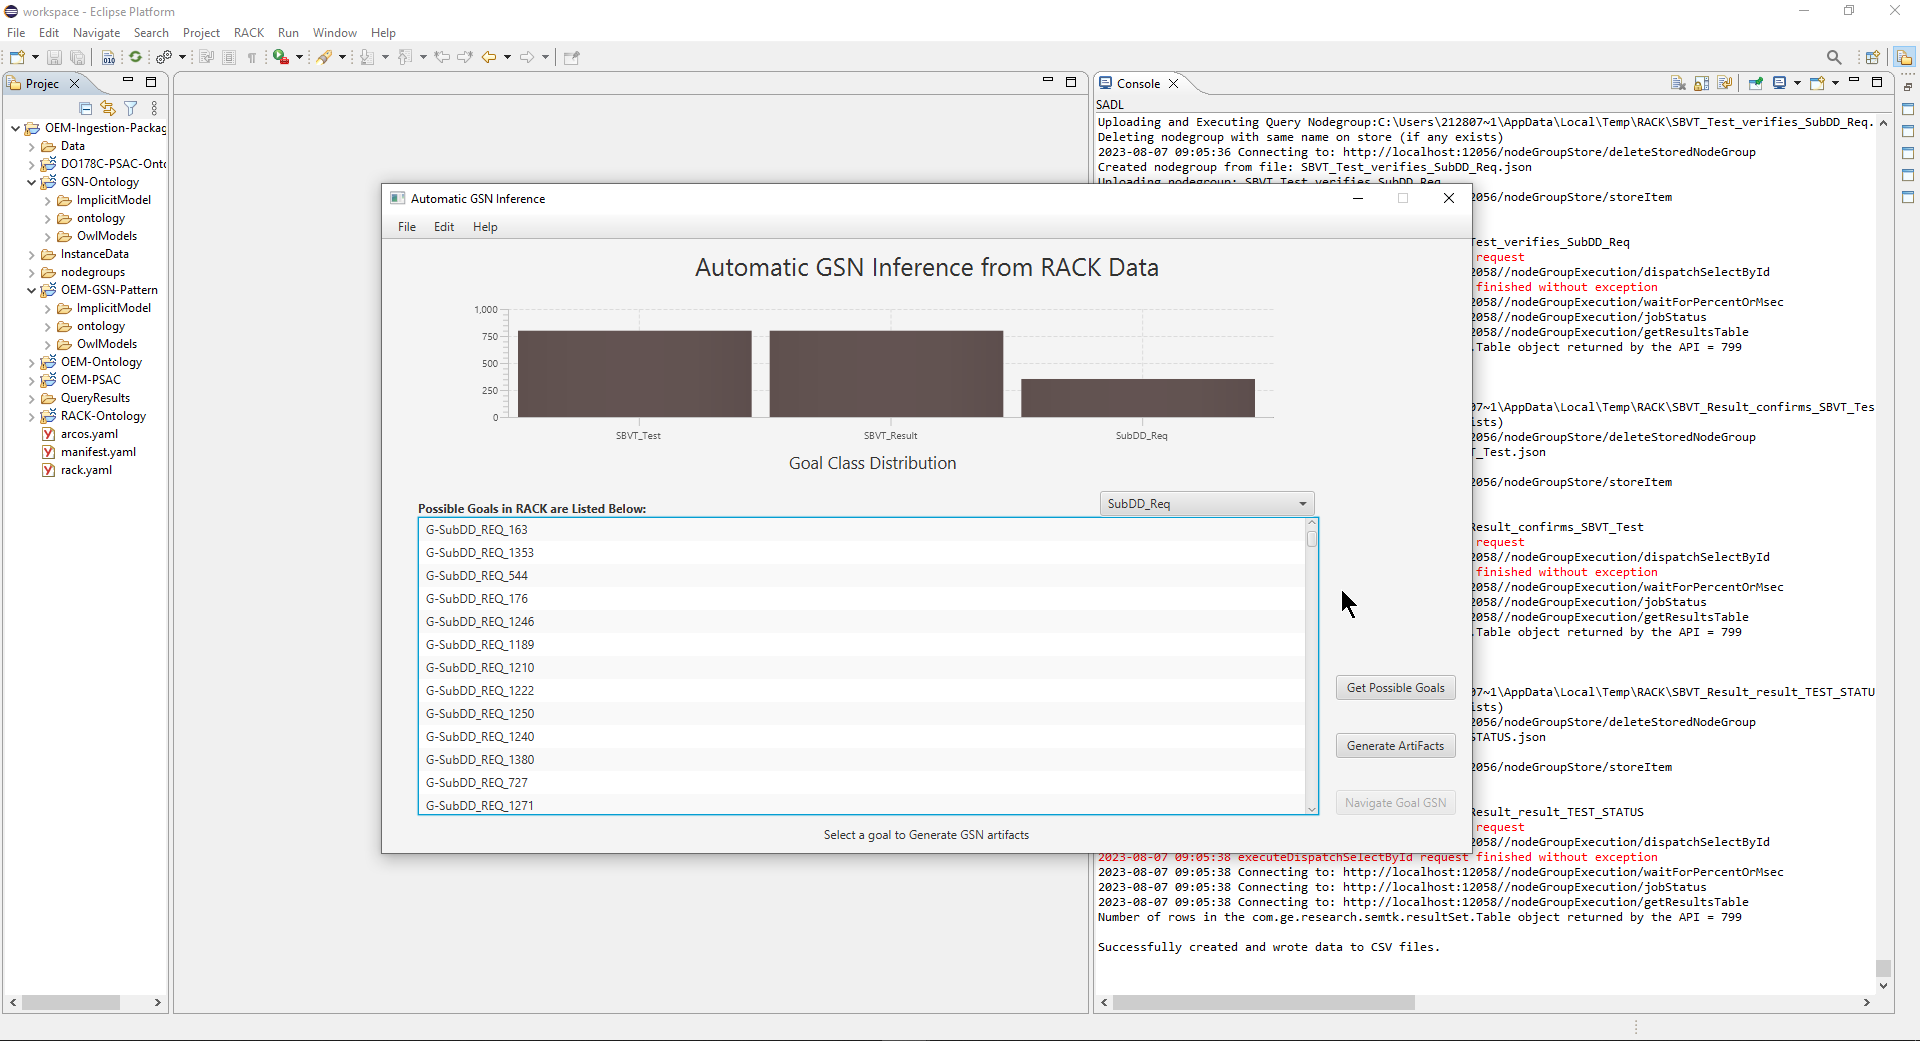
Task: Click the Forward navigation arrow icon
Action: [x=527, y=57]
